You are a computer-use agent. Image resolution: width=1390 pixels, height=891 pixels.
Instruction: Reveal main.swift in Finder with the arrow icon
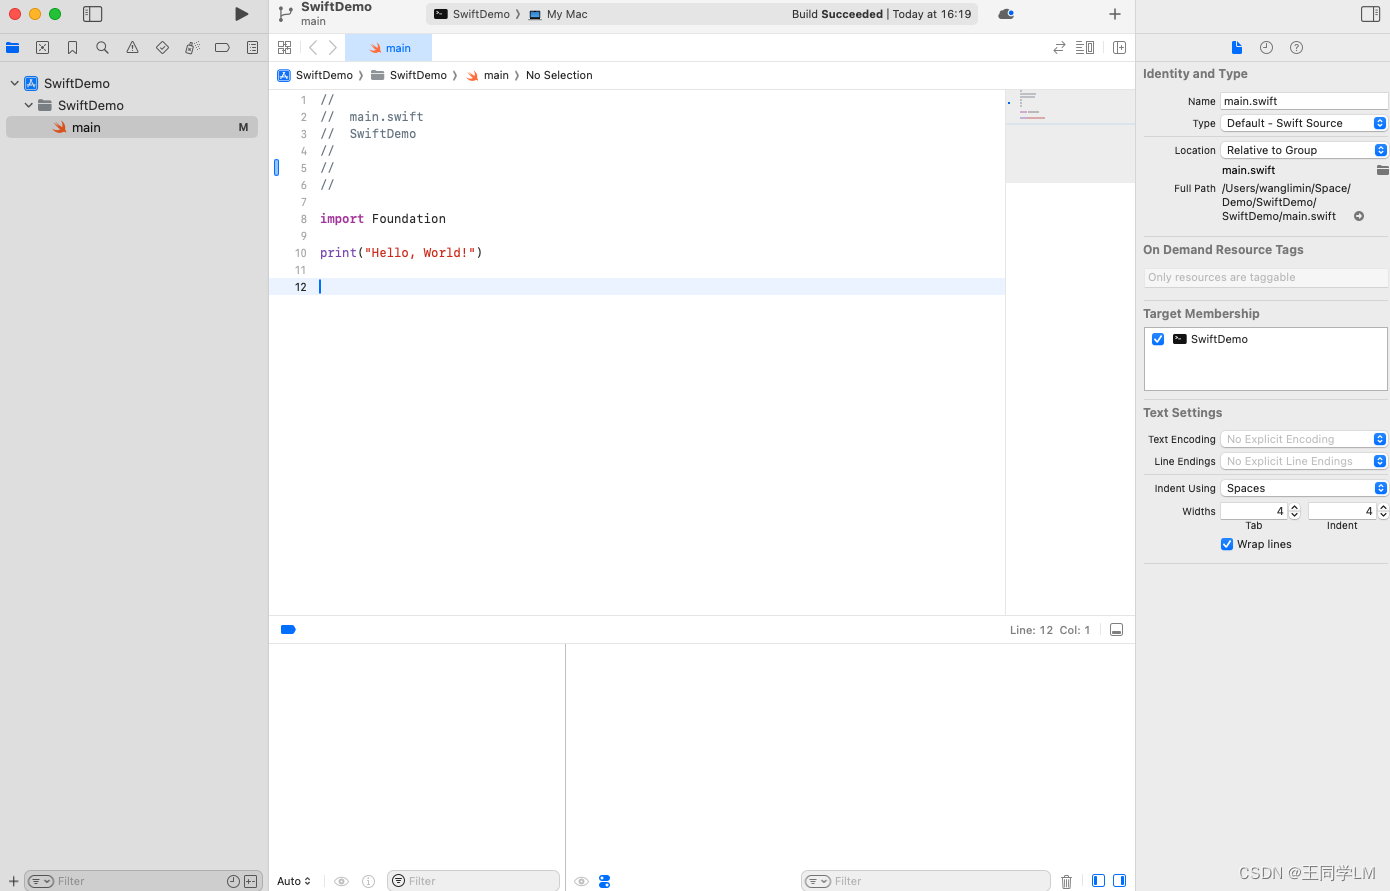click(1359, 216)
